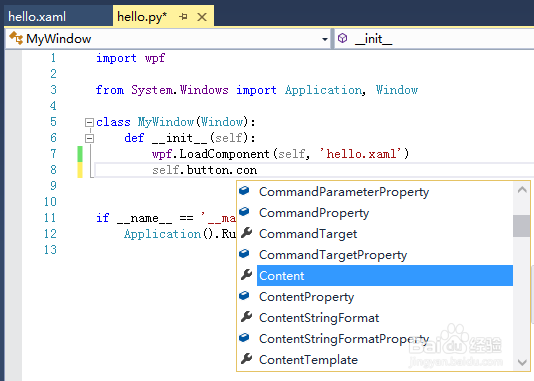Place cursor after self.button.con on line 8
This screenshot has height=381, width=534.
[x=258, y=170]
